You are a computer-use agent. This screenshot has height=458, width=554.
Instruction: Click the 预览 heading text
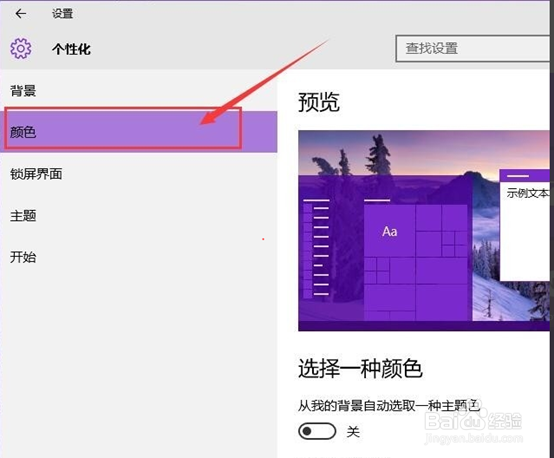319,102
